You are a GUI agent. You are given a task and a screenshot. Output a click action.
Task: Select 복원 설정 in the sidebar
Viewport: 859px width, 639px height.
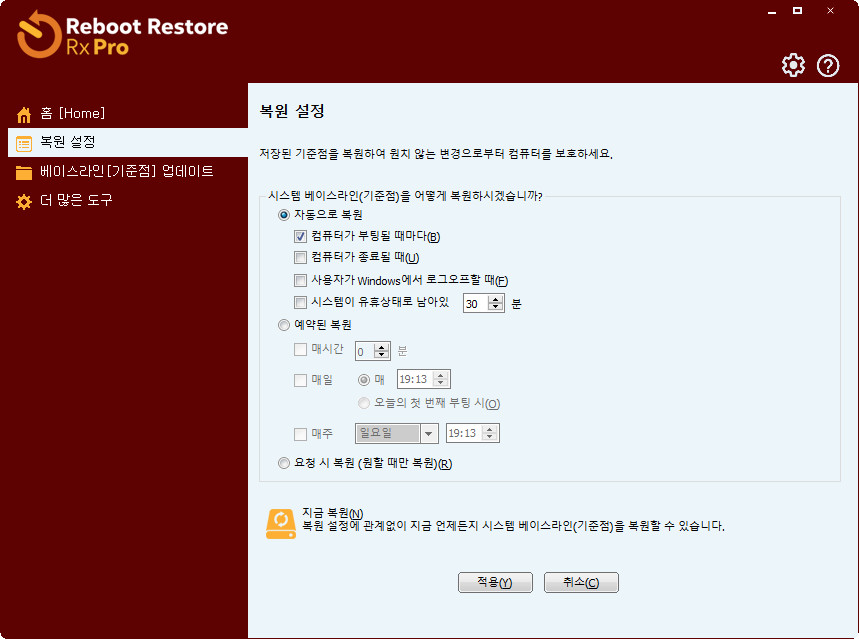pyautogui.click(x=128, y=142)
